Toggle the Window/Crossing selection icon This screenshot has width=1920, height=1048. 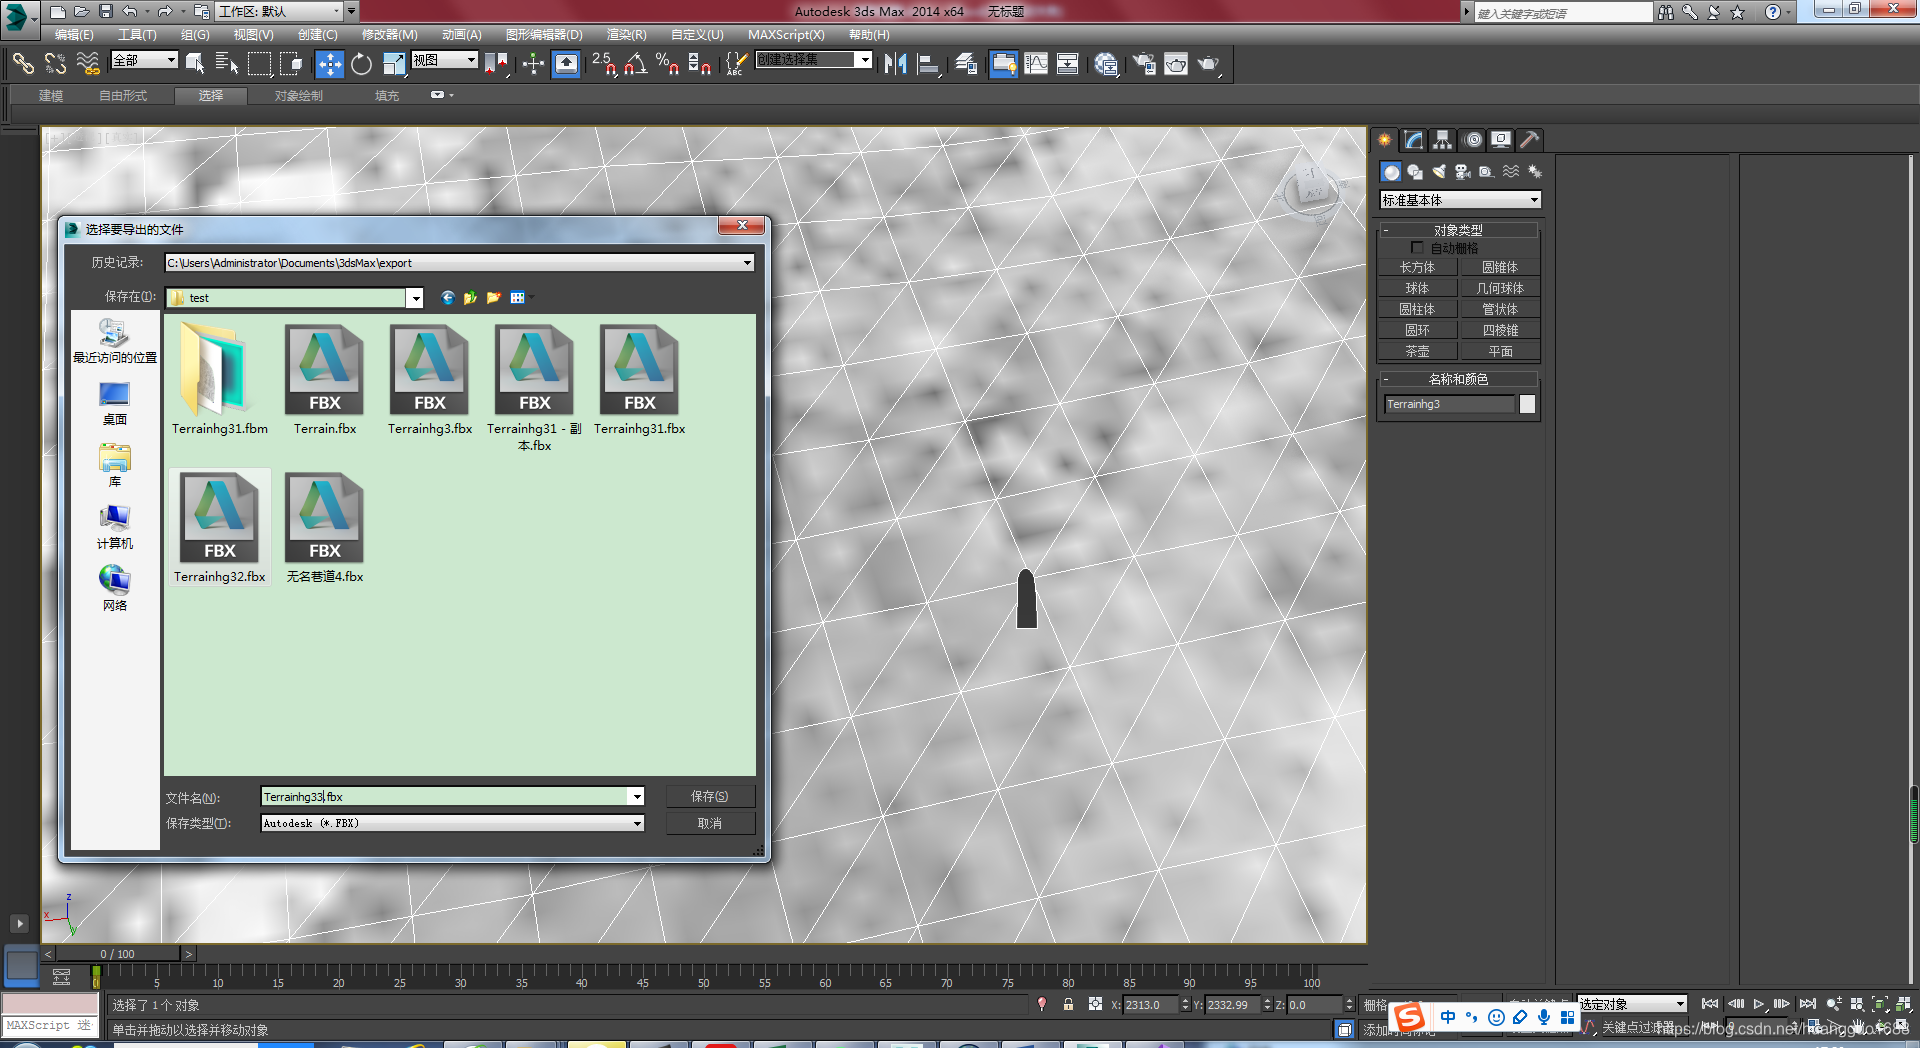point(291,64)
